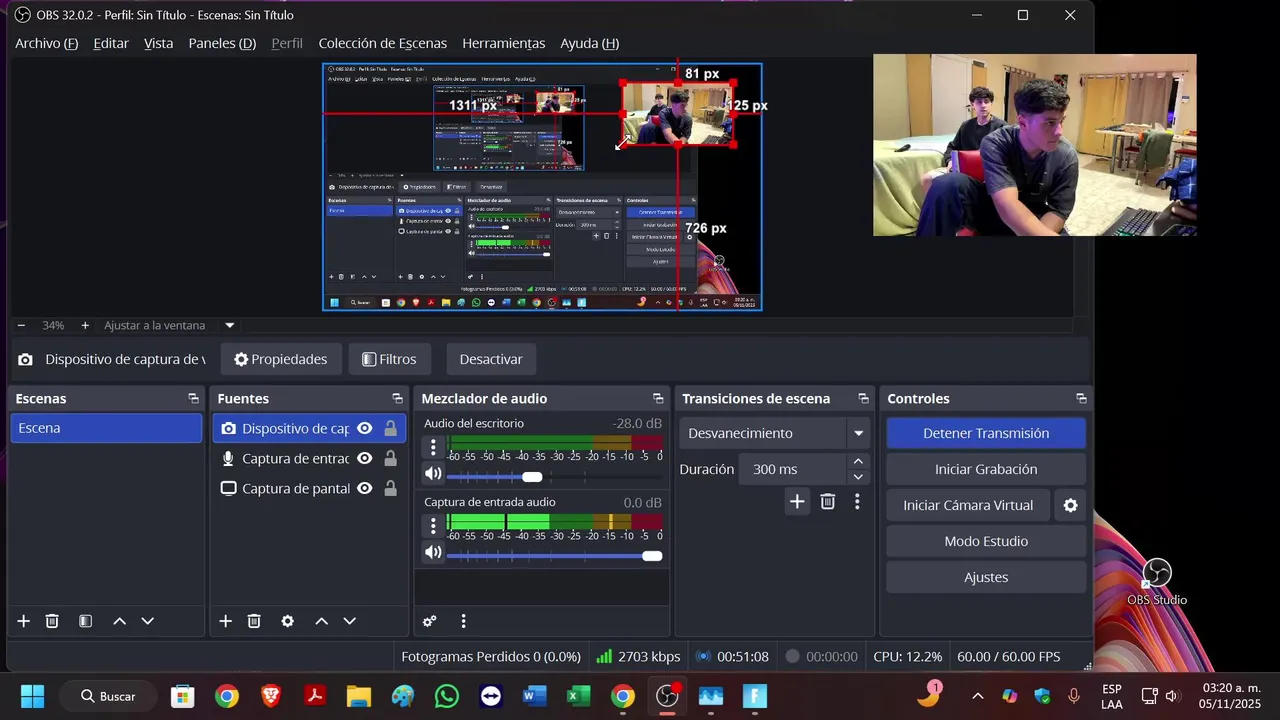This screenshot has height=720, width=1280.
Task: Open Ajustes settings button
Action: (x=986, y=577)
